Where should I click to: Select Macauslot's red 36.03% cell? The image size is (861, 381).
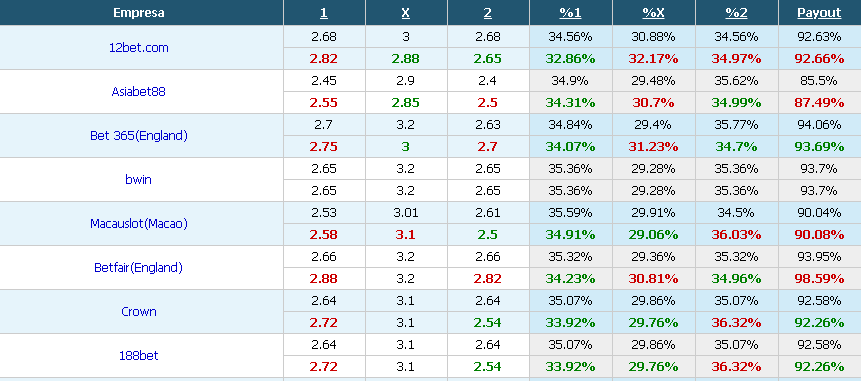736,235
